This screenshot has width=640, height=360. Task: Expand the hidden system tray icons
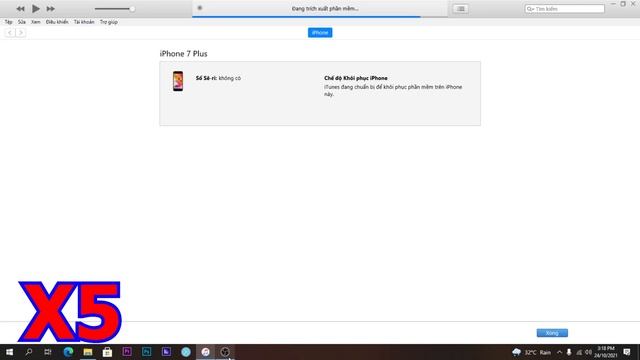pyautogui.click(x=559, y=352)
